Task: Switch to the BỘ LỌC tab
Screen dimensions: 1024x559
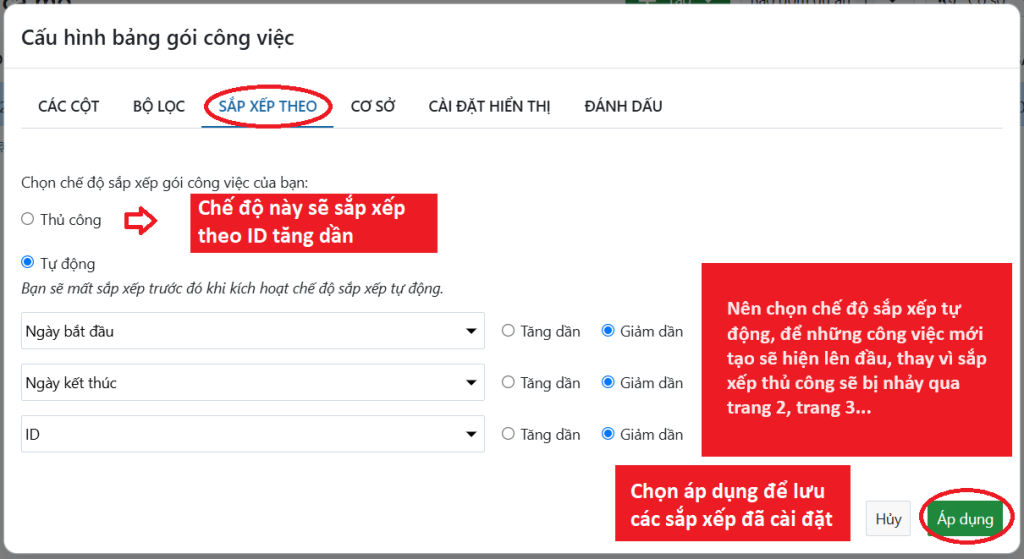Action: 158,106
